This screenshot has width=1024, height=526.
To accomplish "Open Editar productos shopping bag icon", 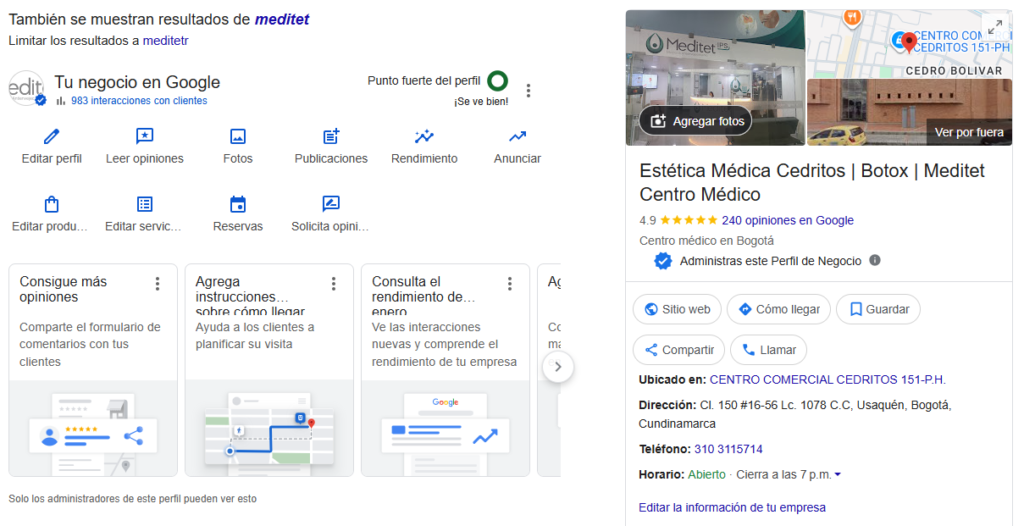I will [52, 205].
